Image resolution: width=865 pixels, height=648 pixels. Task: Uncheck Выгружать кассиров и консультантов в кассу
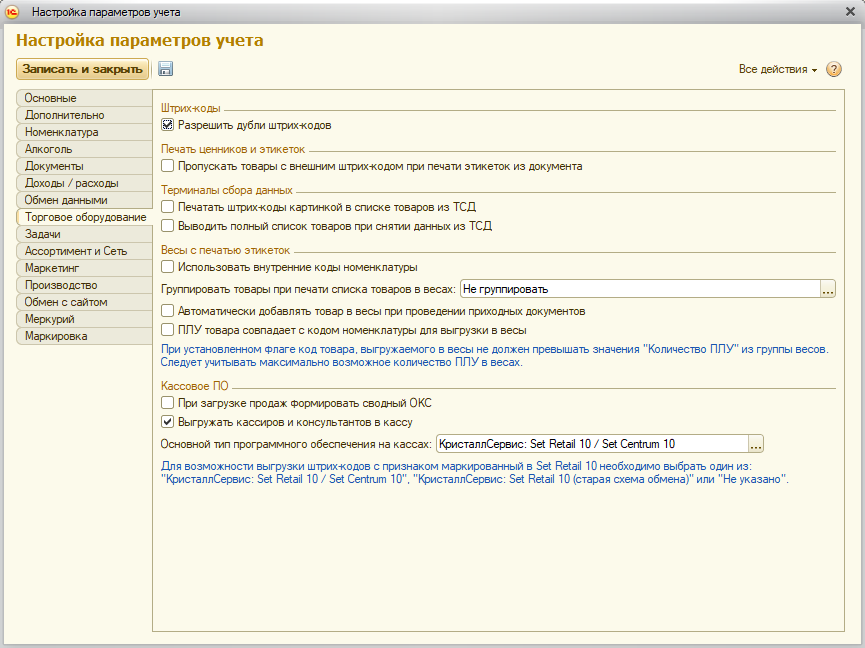(x=168, y=422)
